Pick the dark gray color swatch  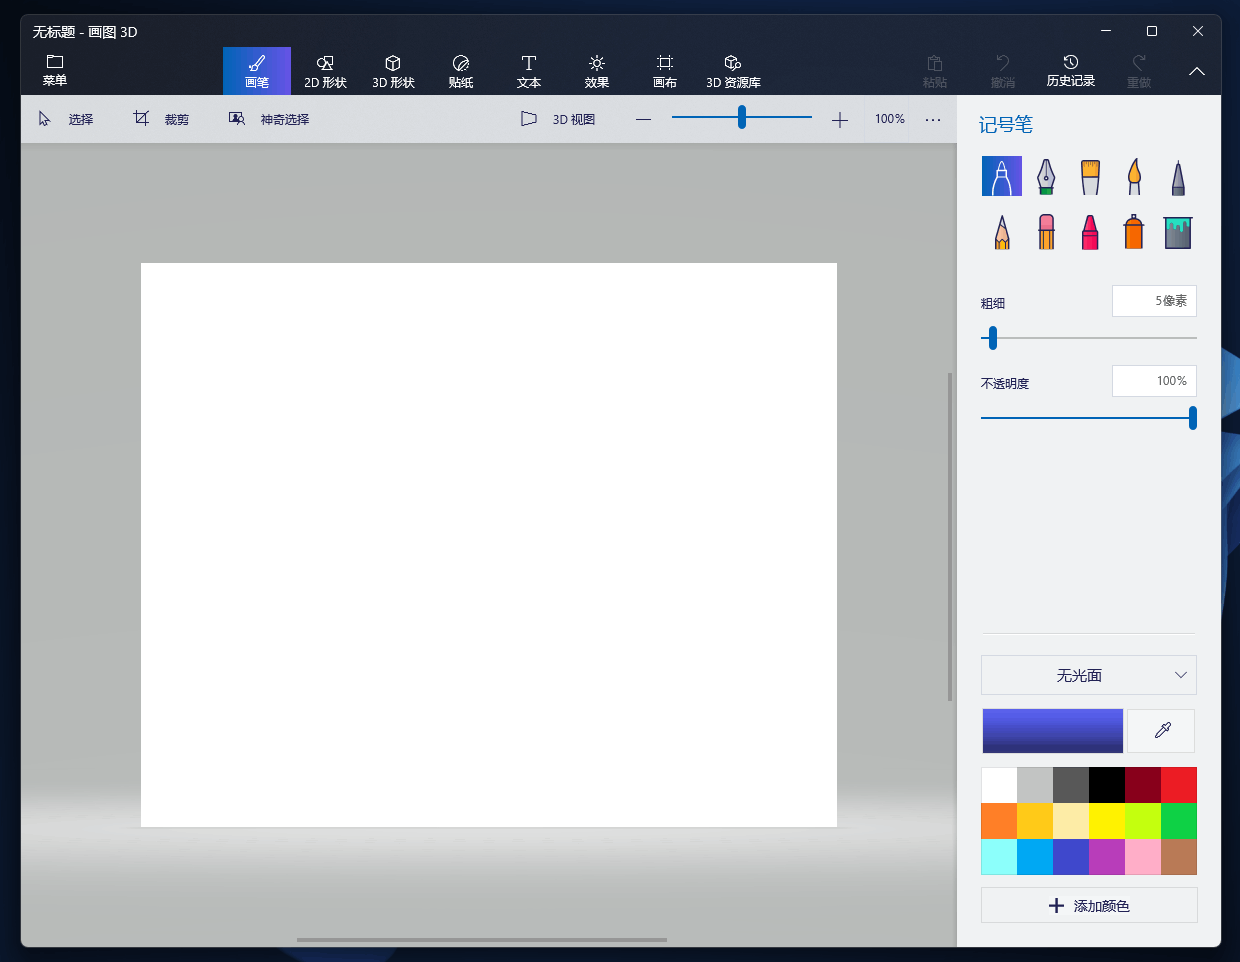pos(1071,785)
